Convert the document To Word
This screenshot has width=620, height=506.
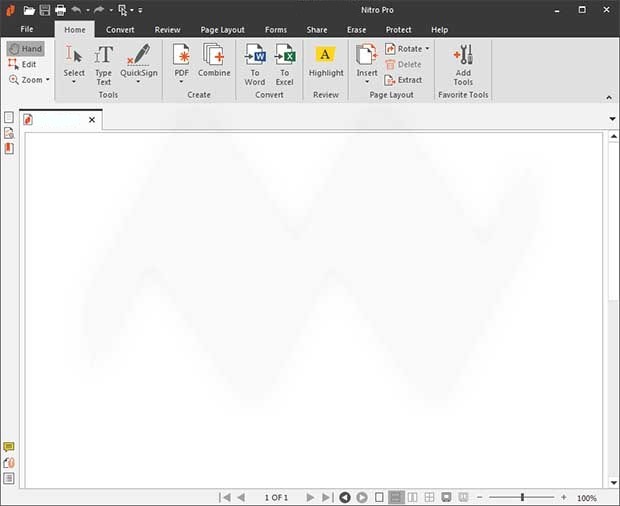click(255, 64)
